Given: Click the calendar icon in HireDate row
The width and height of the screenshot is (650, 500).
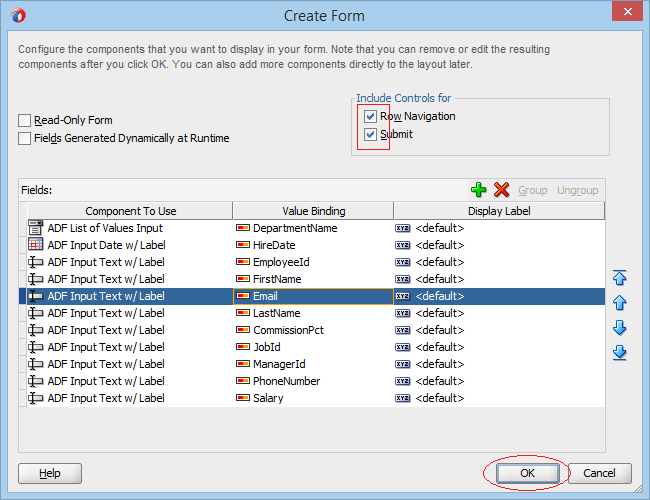Looking at the screenshot, I should pos(36,245).
